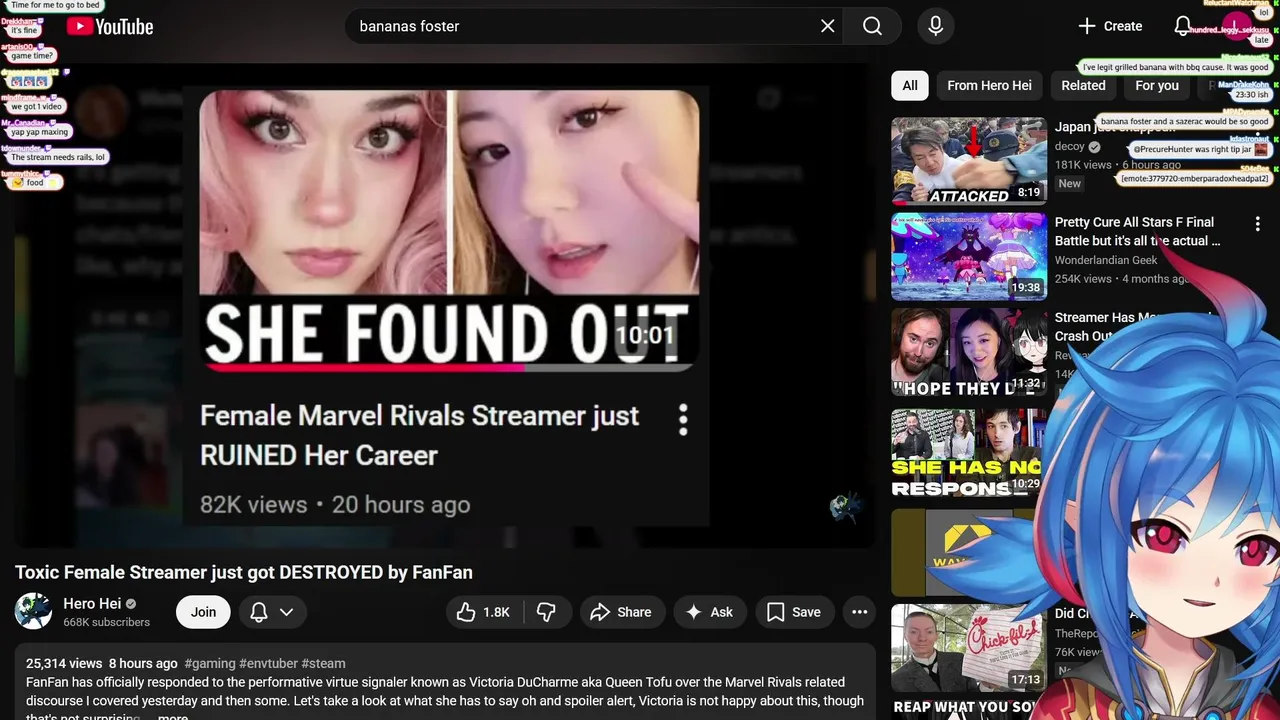Click the 82K views 20 hours ago text

point(335,505)
